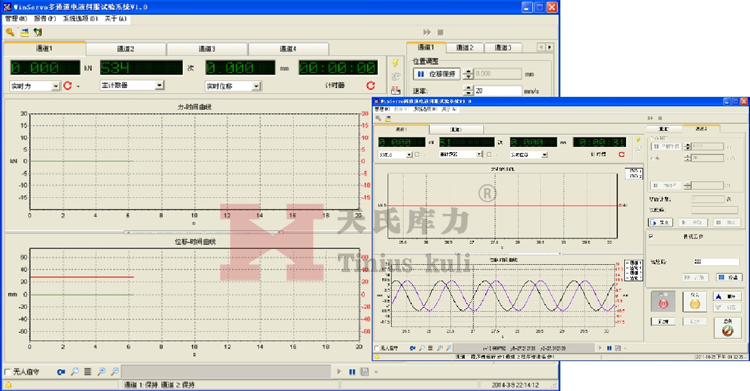Click the stop square icon in main window toolbar
This screenshot has height=391, width=750.
[x=441, y=32]
